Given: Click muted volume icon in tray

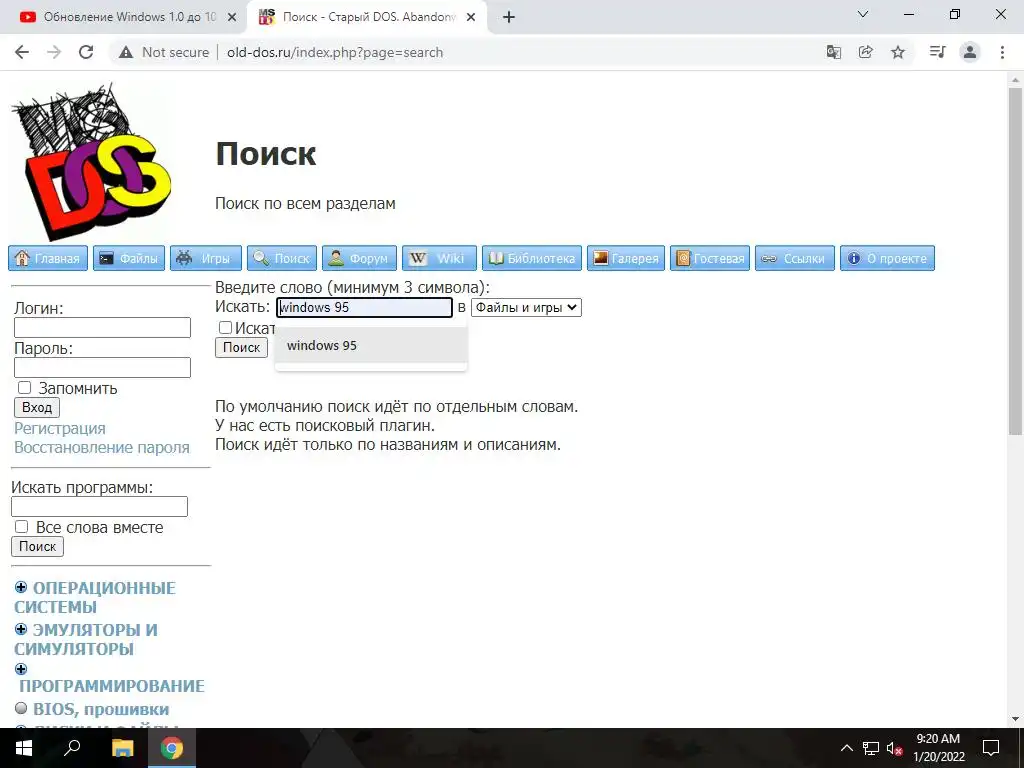Looking at the screenshot, I should (x=894, y=748).
